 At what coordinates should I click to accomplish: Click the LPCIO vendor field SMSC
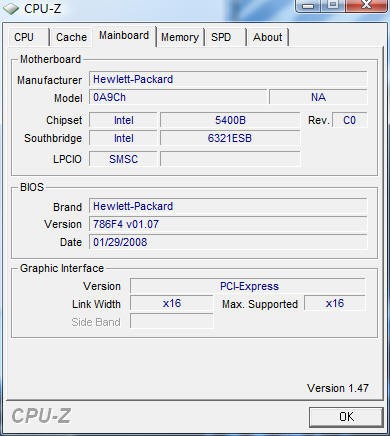pos(123,159)
